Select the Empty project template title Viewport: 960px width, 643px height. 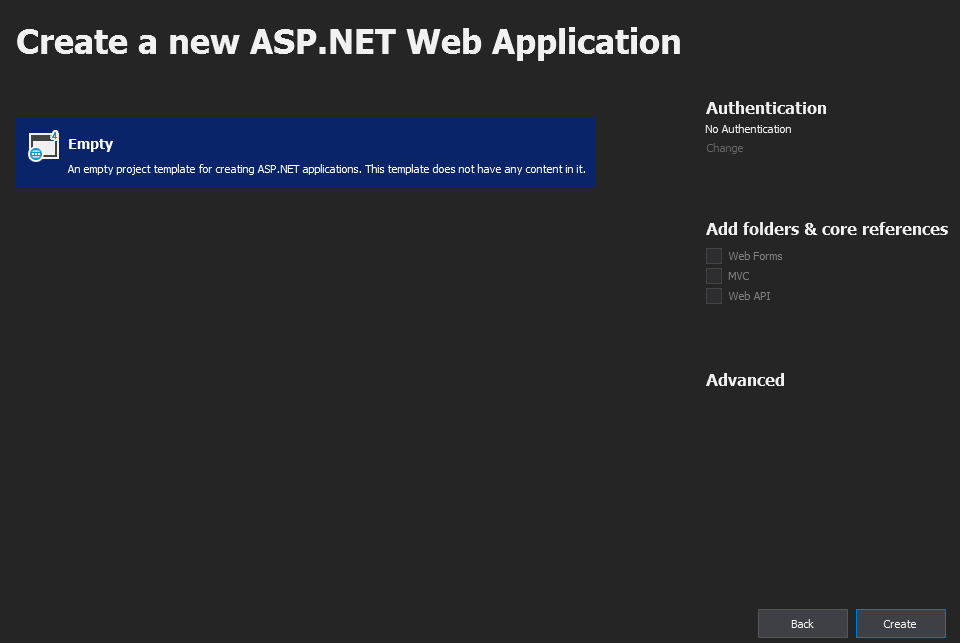click(x=90, y=144)
